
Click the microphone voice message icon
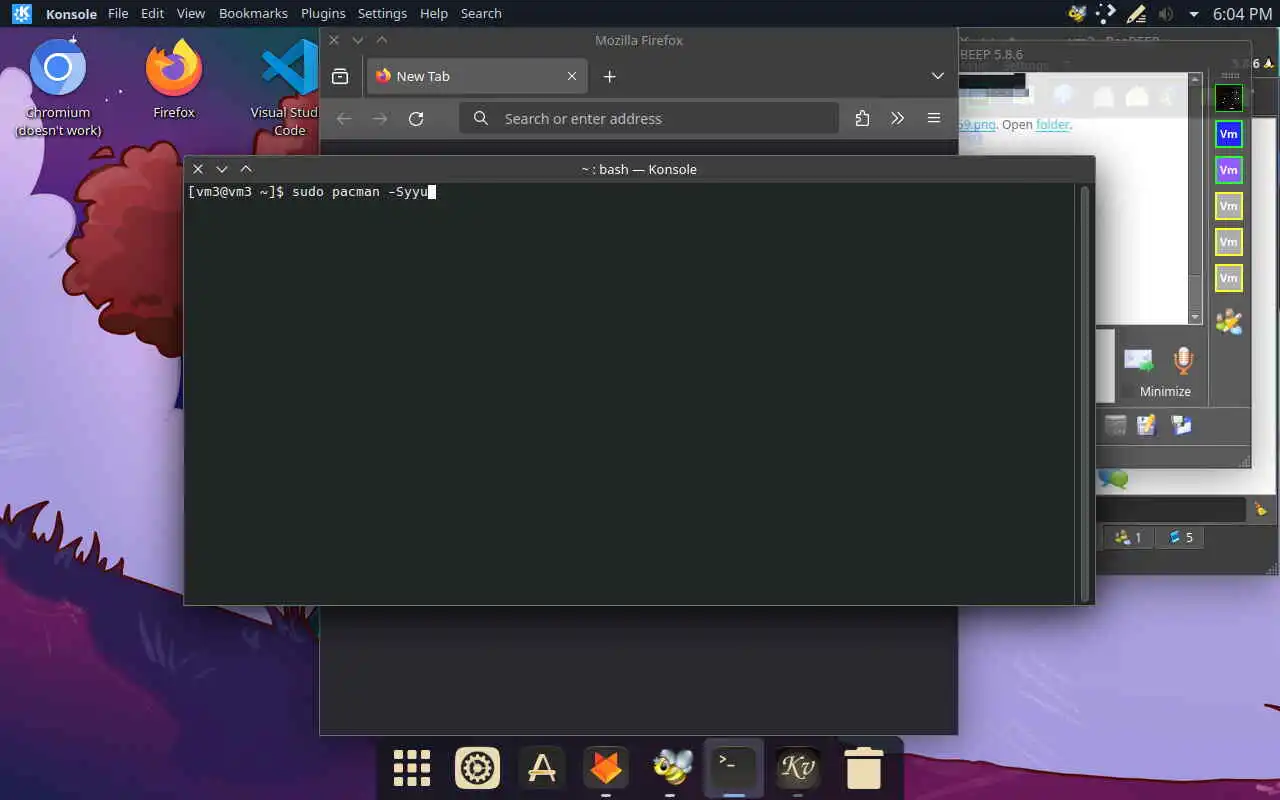[x=1183, y=360]
